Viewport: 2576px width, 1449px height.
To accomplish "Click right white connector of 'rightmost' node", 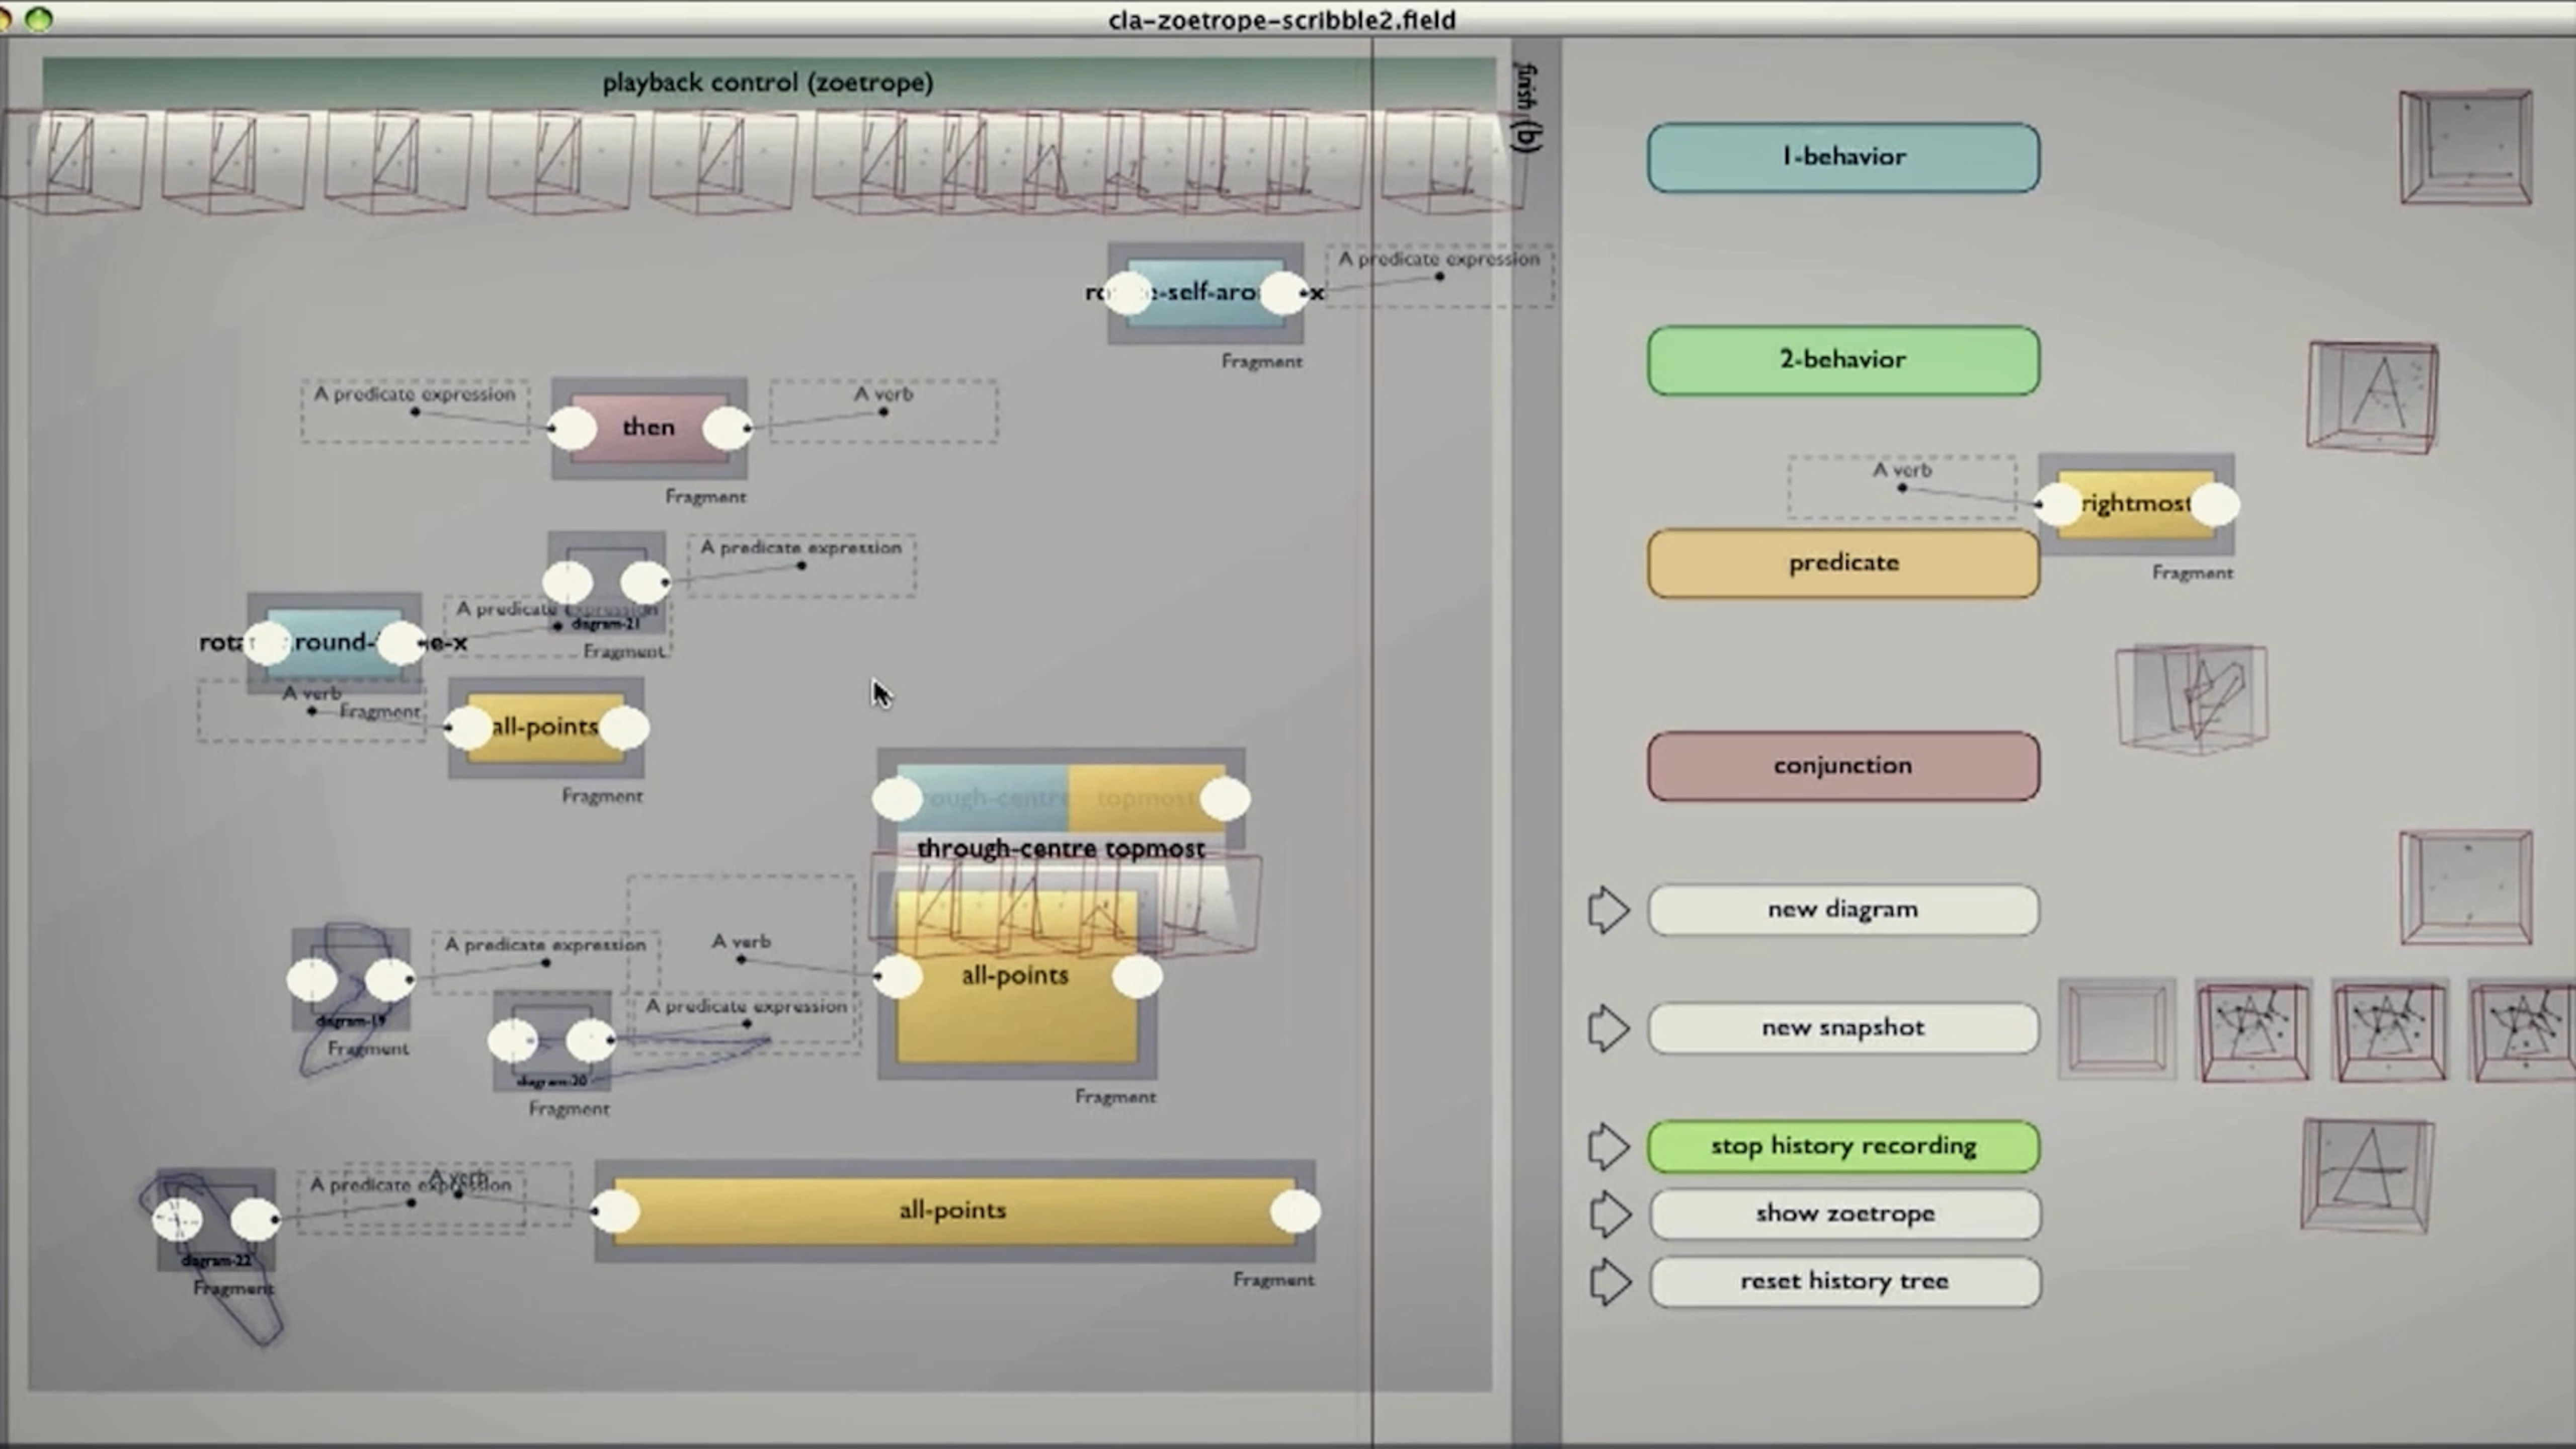I will (x=2215, y=505).
